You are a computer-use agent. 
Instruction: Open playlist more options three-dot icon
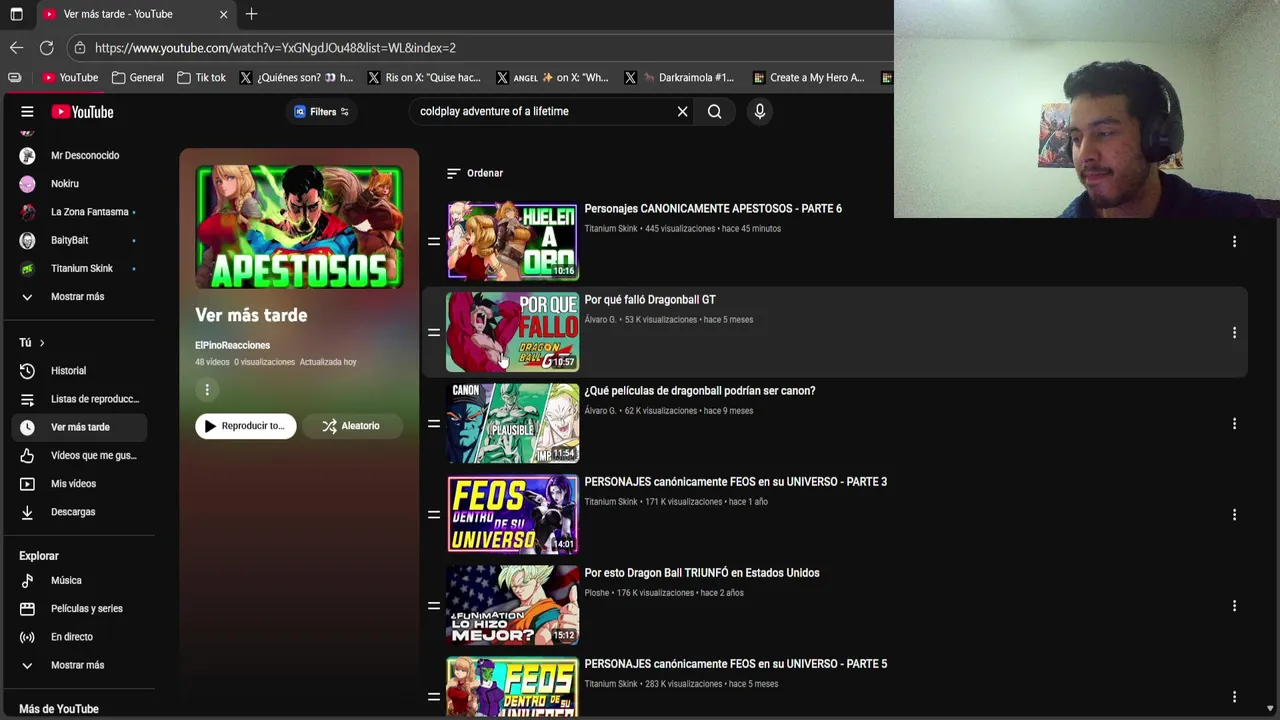coord(207,390)
